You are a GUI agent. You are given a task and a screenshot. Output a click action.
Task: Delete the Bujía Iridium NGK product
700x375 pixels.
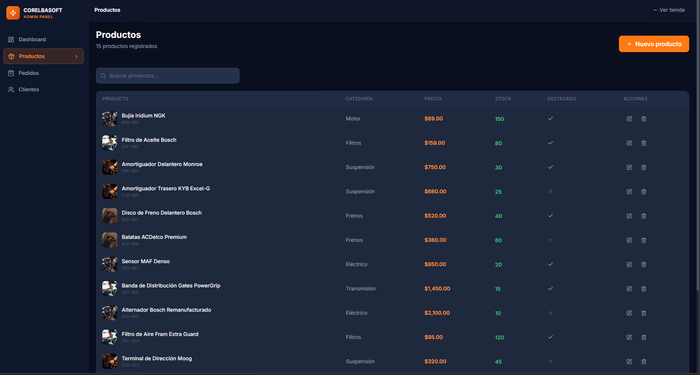pyautogui.click(x=643, y=119)
